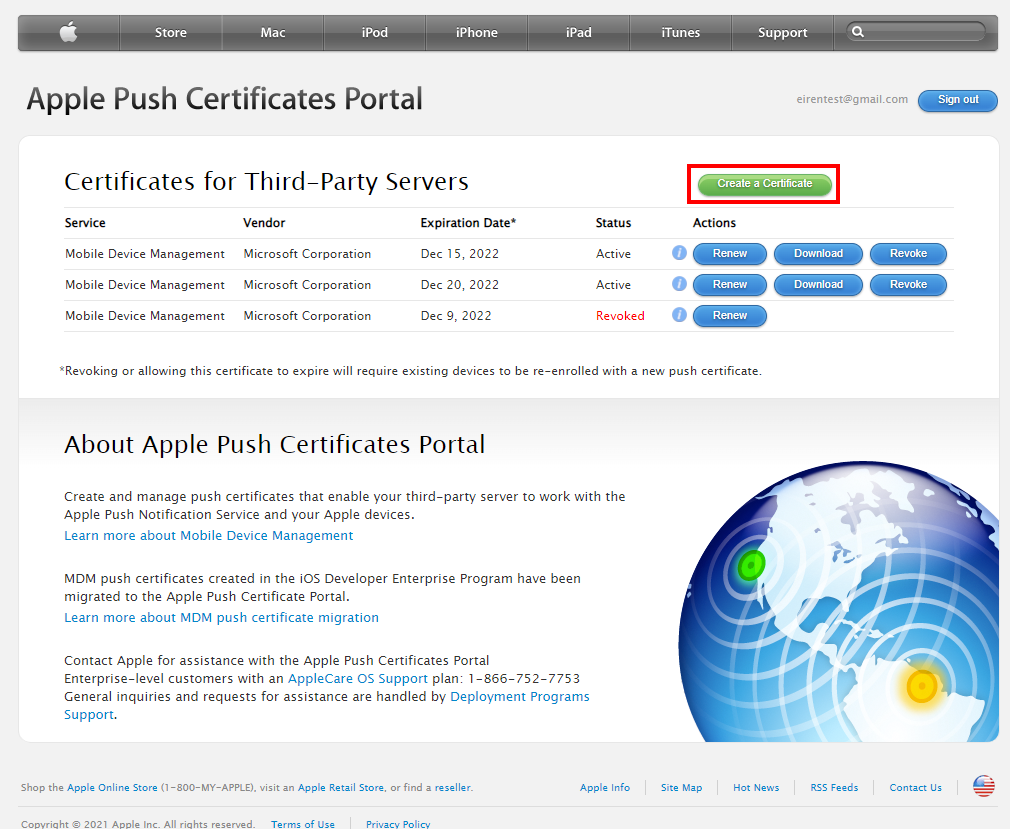Open the Support menu item

click(x=782, y=32)
